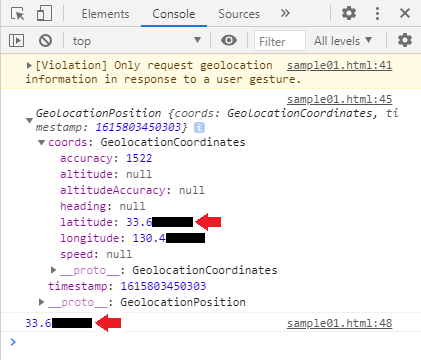Switch to the Elements tab
Image resolution: width=421 pixels, height=360 pixels.
(x=105, y=14)
